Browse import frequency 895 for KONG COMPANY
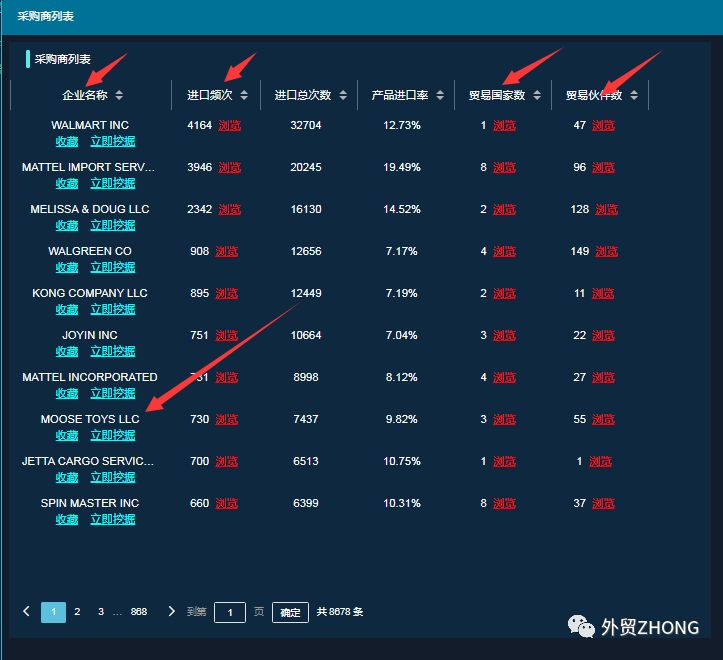 227,293
